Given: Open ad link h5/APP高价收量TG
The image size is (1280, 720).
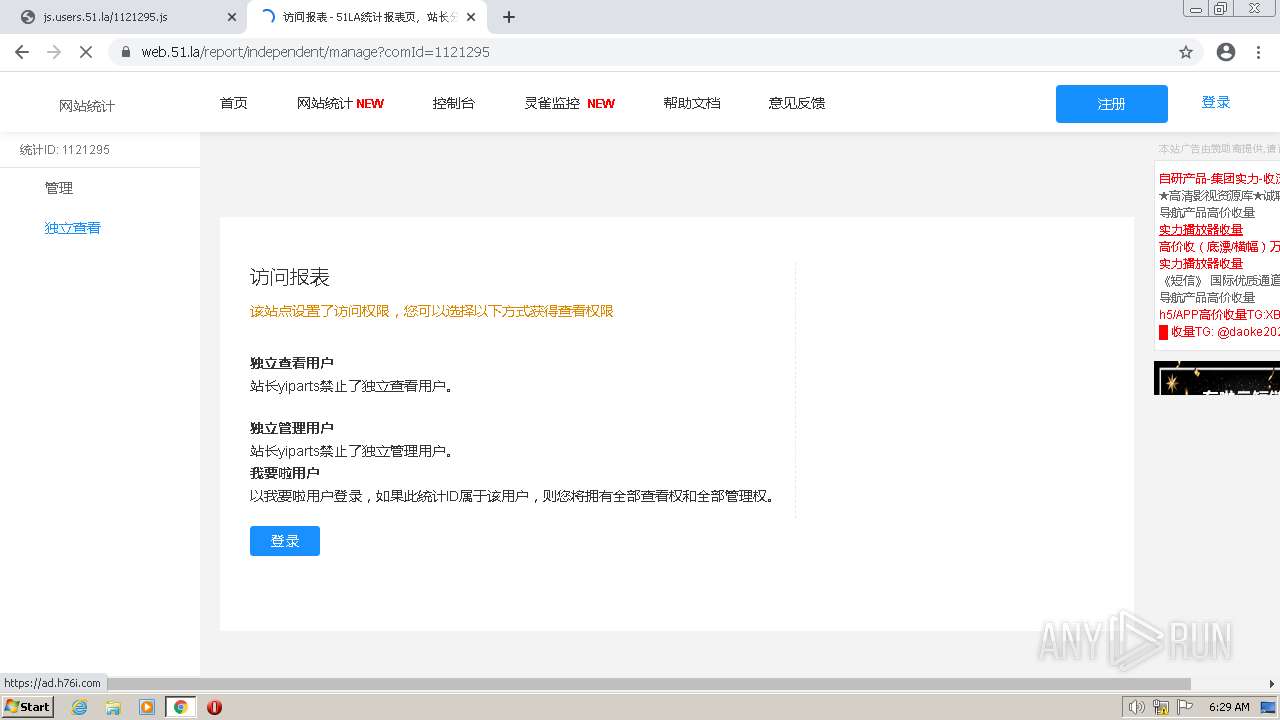Looking at the screenshot, I should 1219,314.
